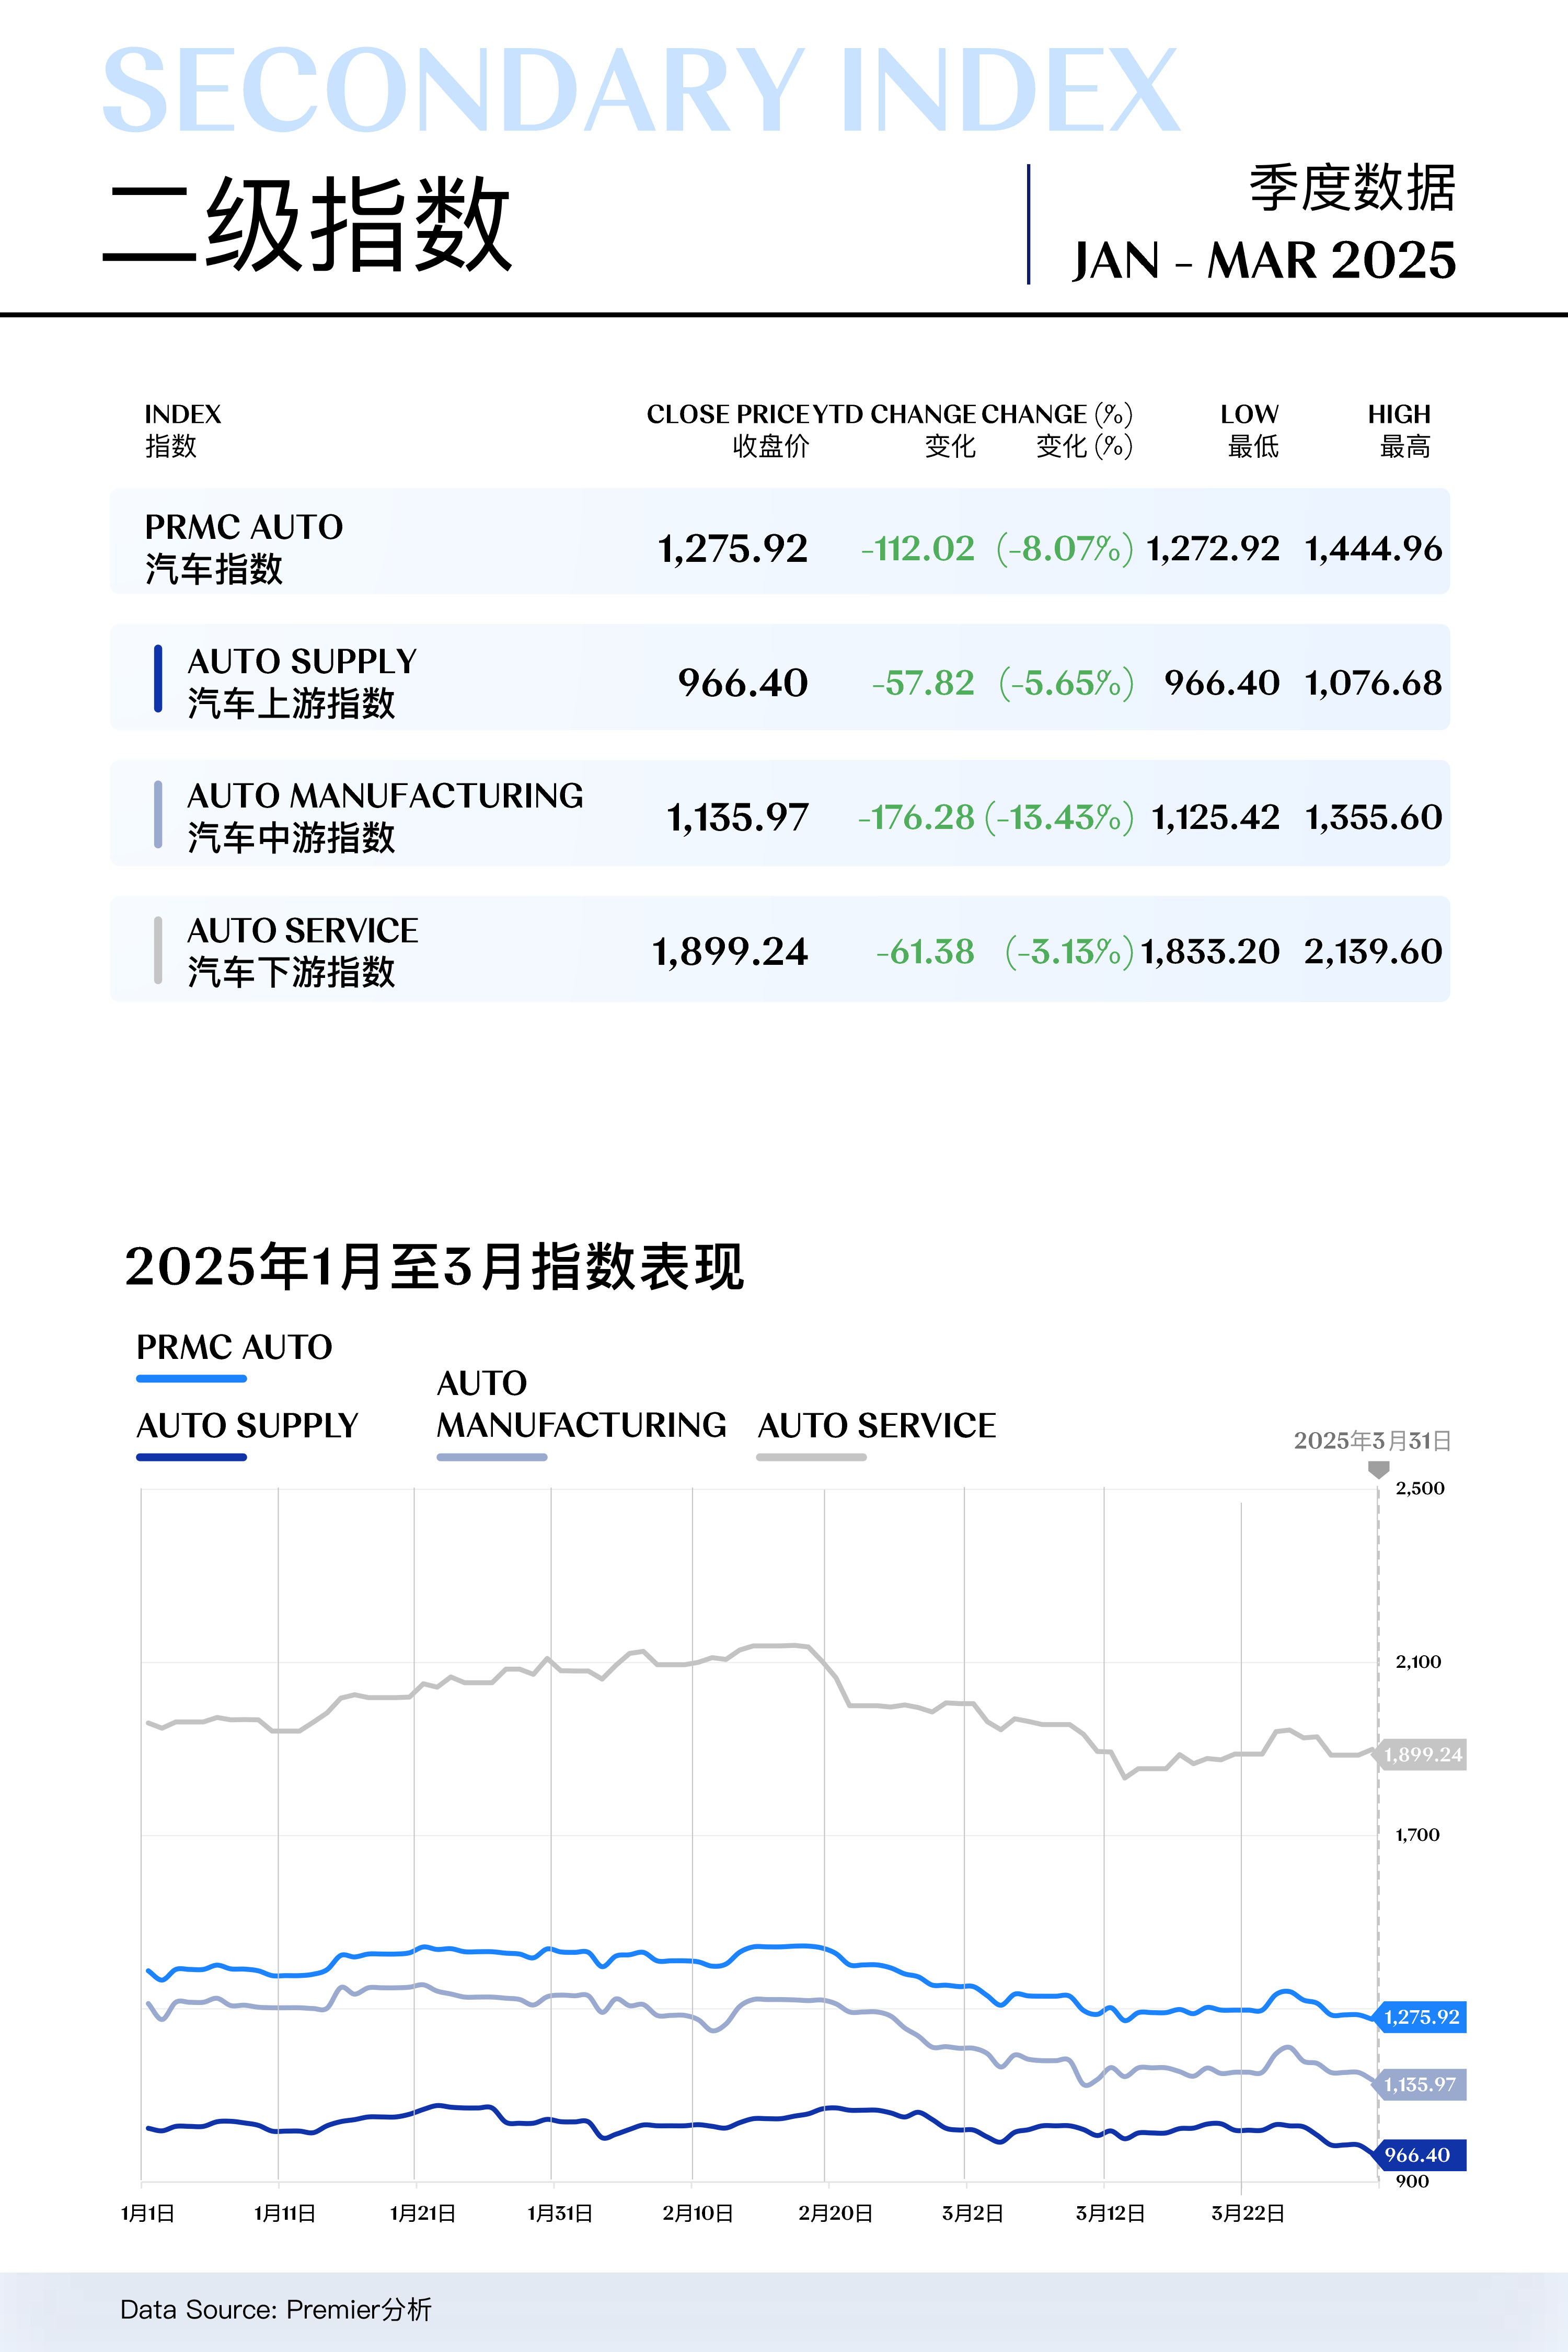Screen dimensions: 1568x2352
Task: Click the Data Source: Premier分析 footer text
Action: click(x=276, y=2309)
